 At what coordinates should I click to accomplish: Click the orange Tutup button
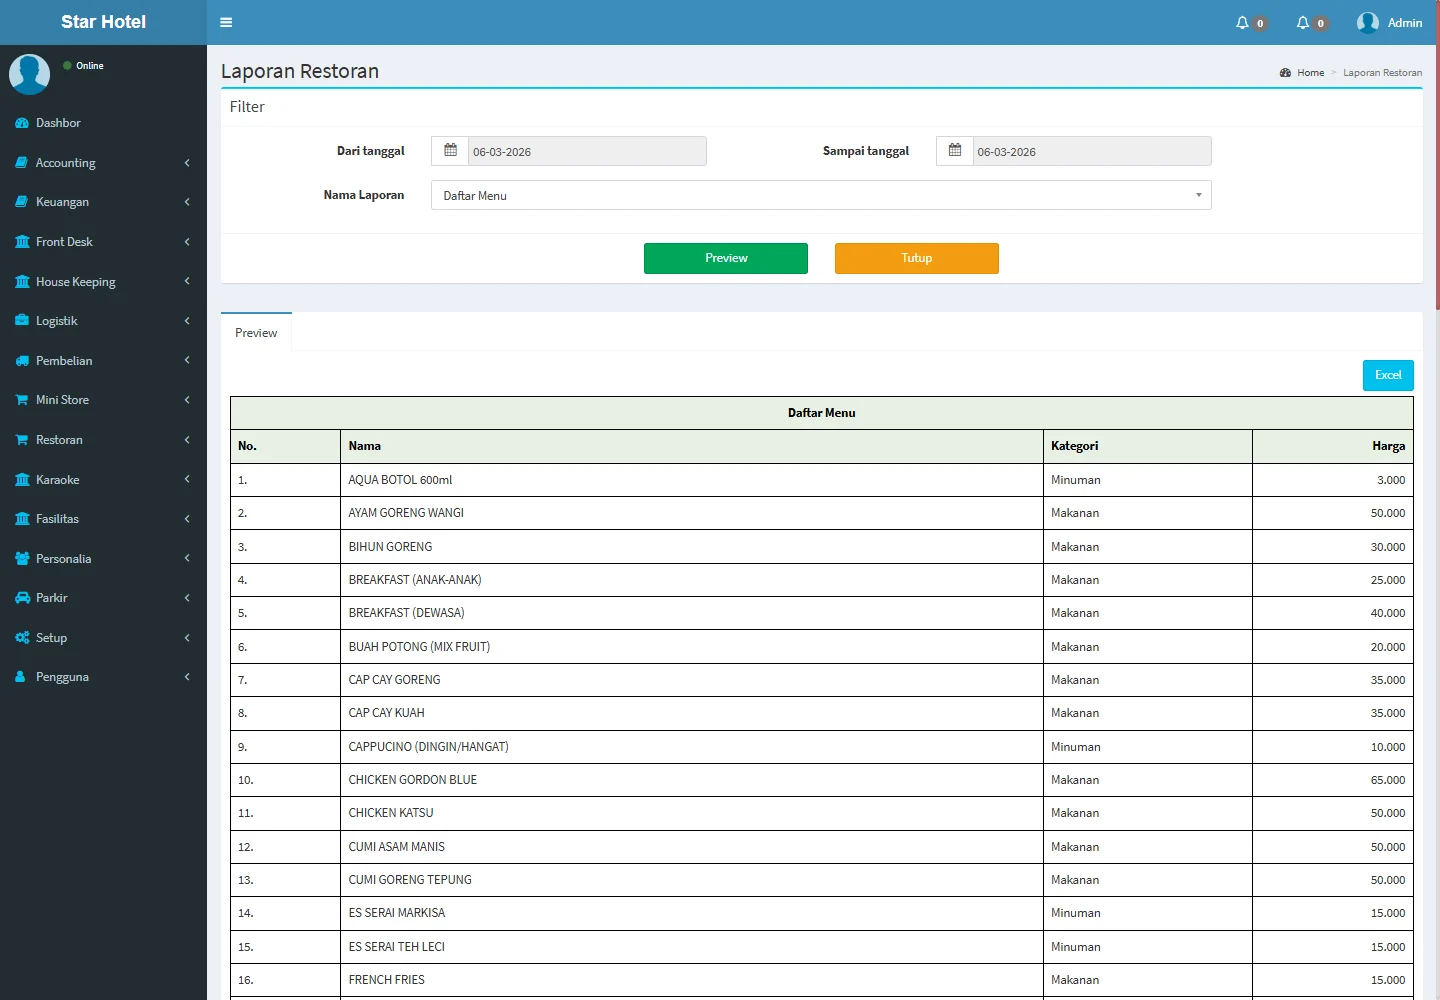pos(916,258)
